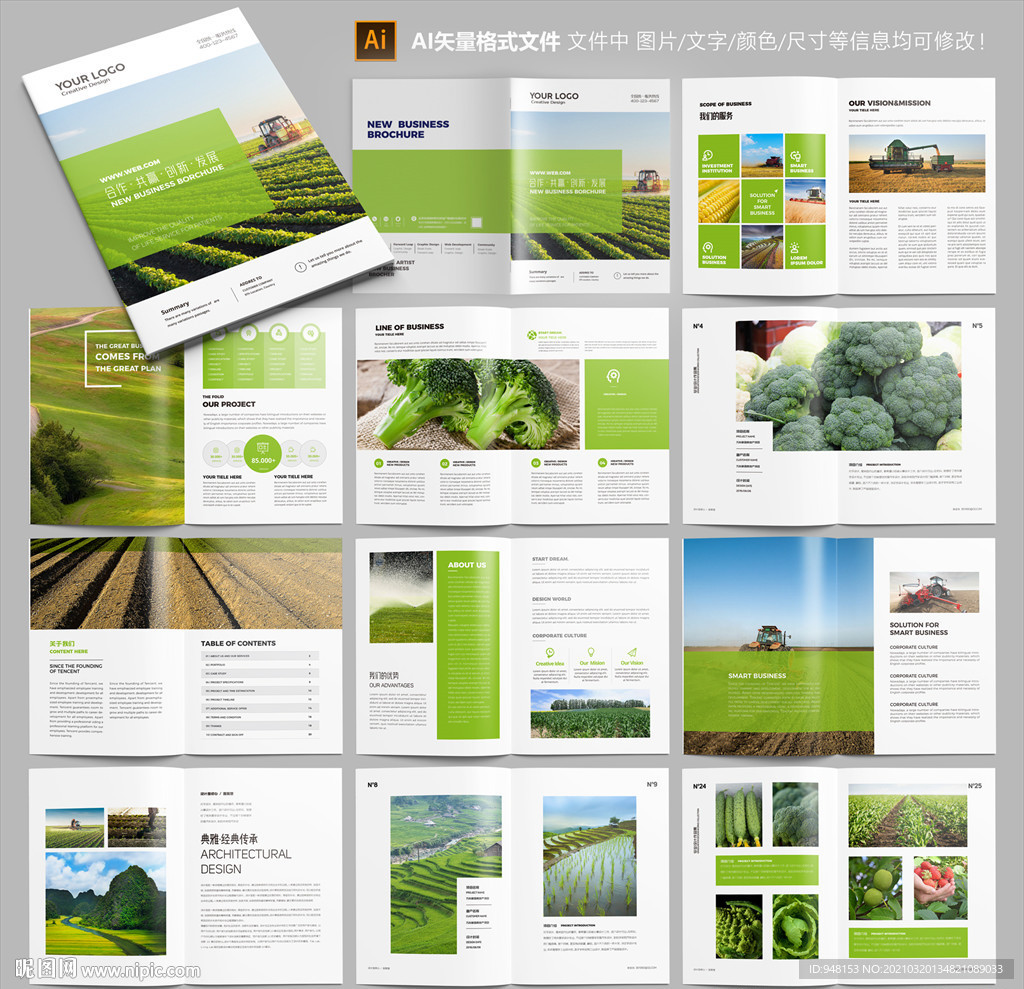Image resolution: width=1024 pixels, height=989 pixels.
Task: Click '关于我们' green heading
Action: click(62, 643)
